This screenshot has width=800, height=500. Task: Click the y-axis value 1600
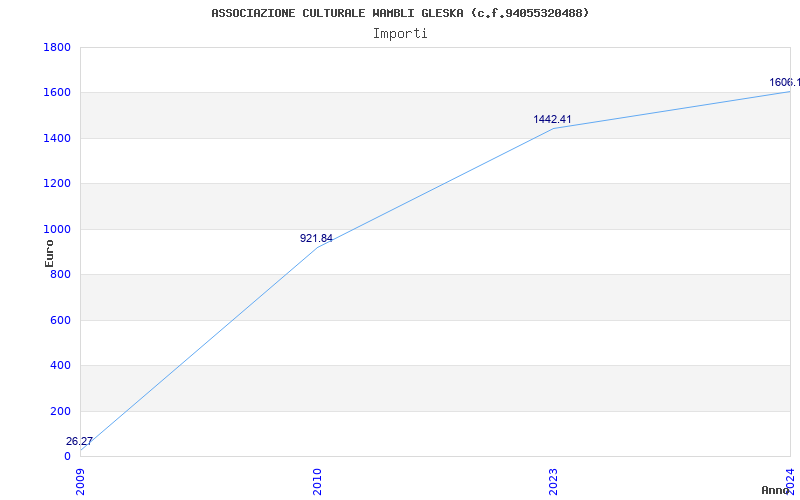coord(57,93)
